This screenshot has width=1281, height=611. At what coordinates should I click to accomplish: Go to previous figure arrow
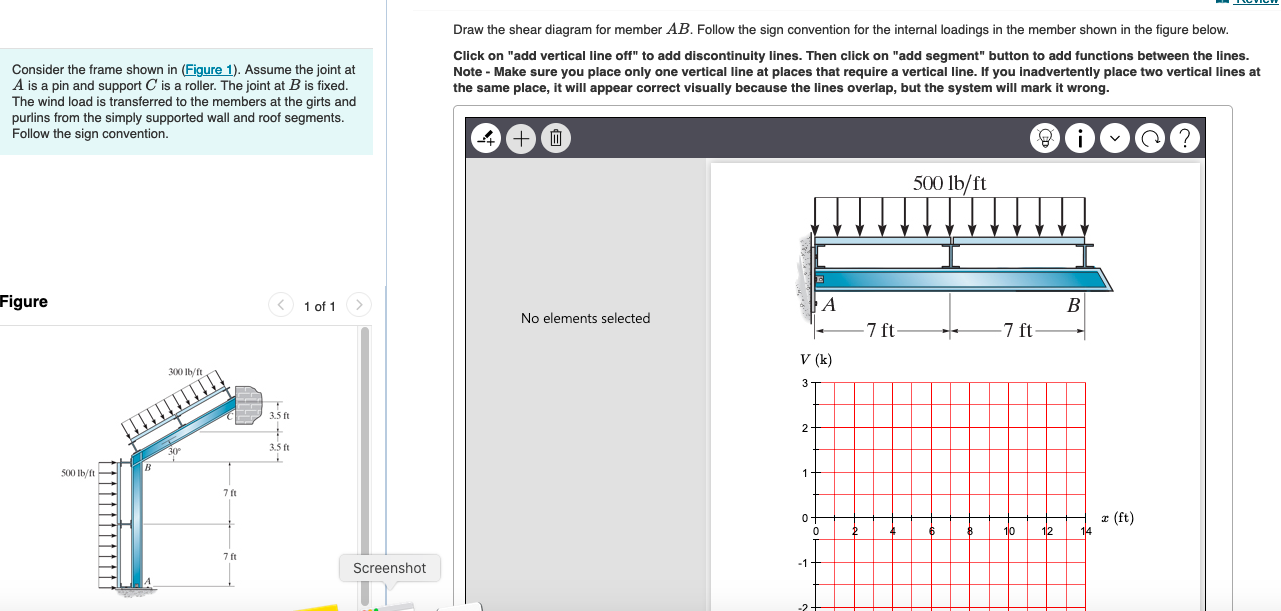click(x=281, y=305)
